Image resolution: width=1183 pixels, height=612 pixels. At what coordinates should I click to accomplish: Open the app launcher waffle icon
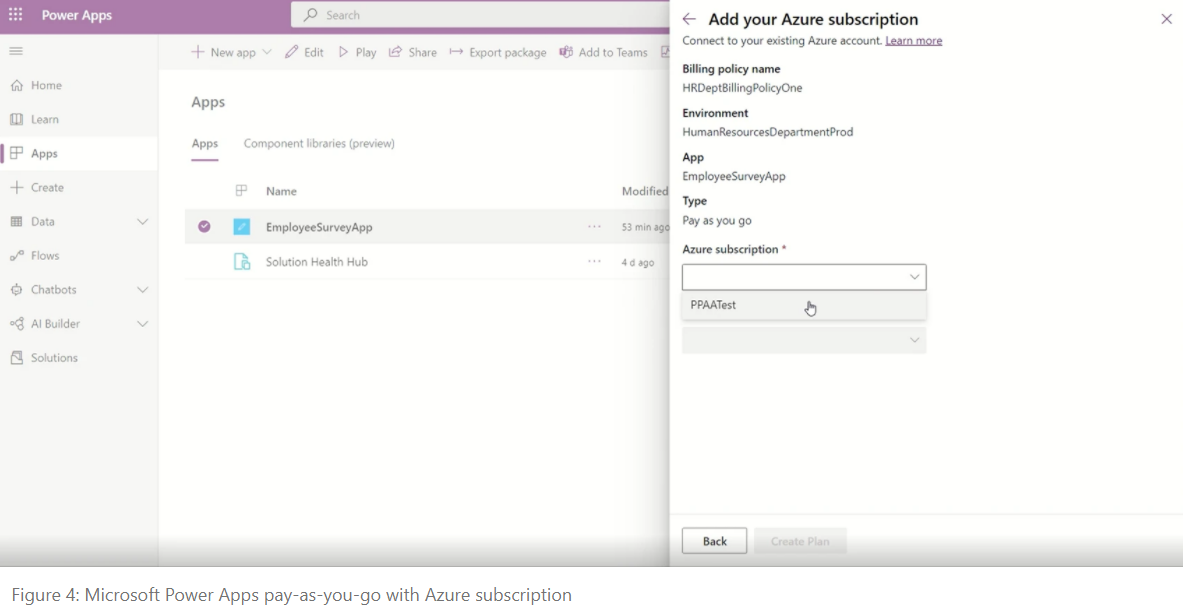15,15
